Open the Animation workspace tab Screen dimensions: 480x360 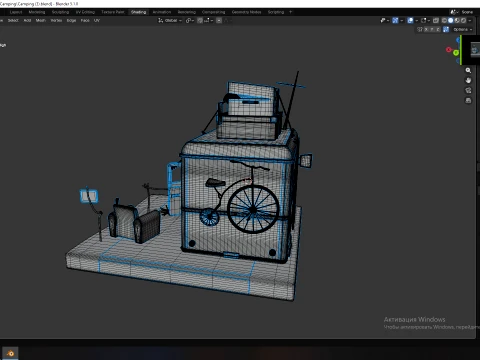162,12
